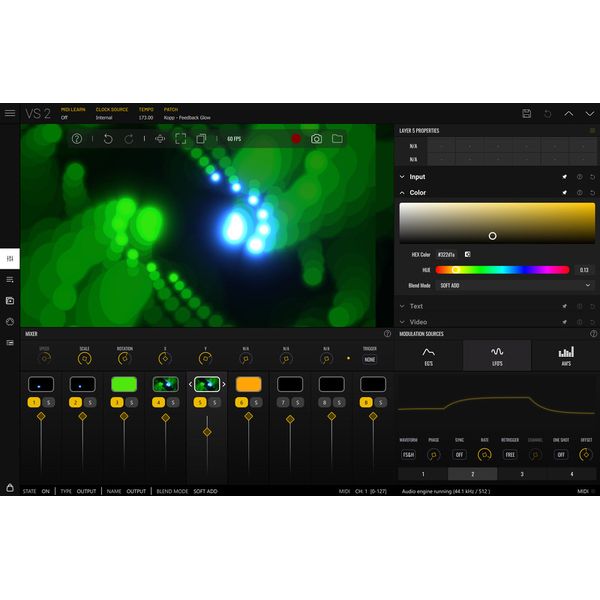The height and width of the screenshot is (600, 600).
Task: Switch to the AM's modulation tab
Action: [x=566, y=356]
